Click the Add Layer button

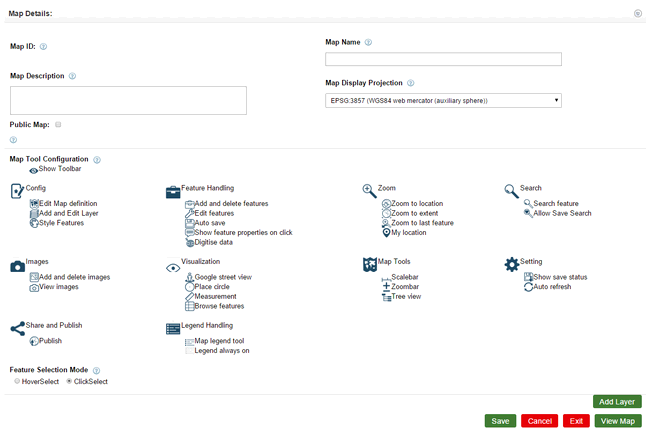tap(617, 401)
